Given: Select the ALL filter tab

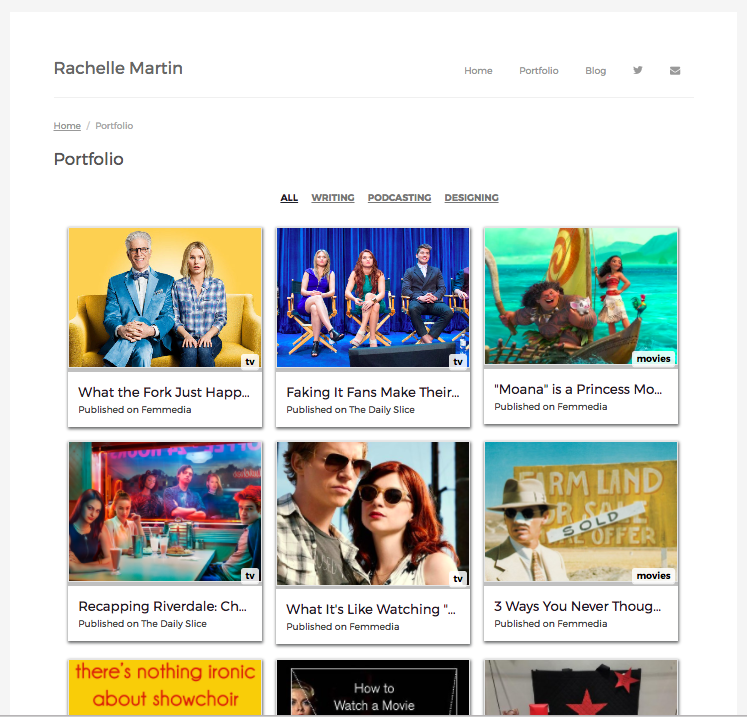Looking at the screenshot, I should (x=289, y=198).
